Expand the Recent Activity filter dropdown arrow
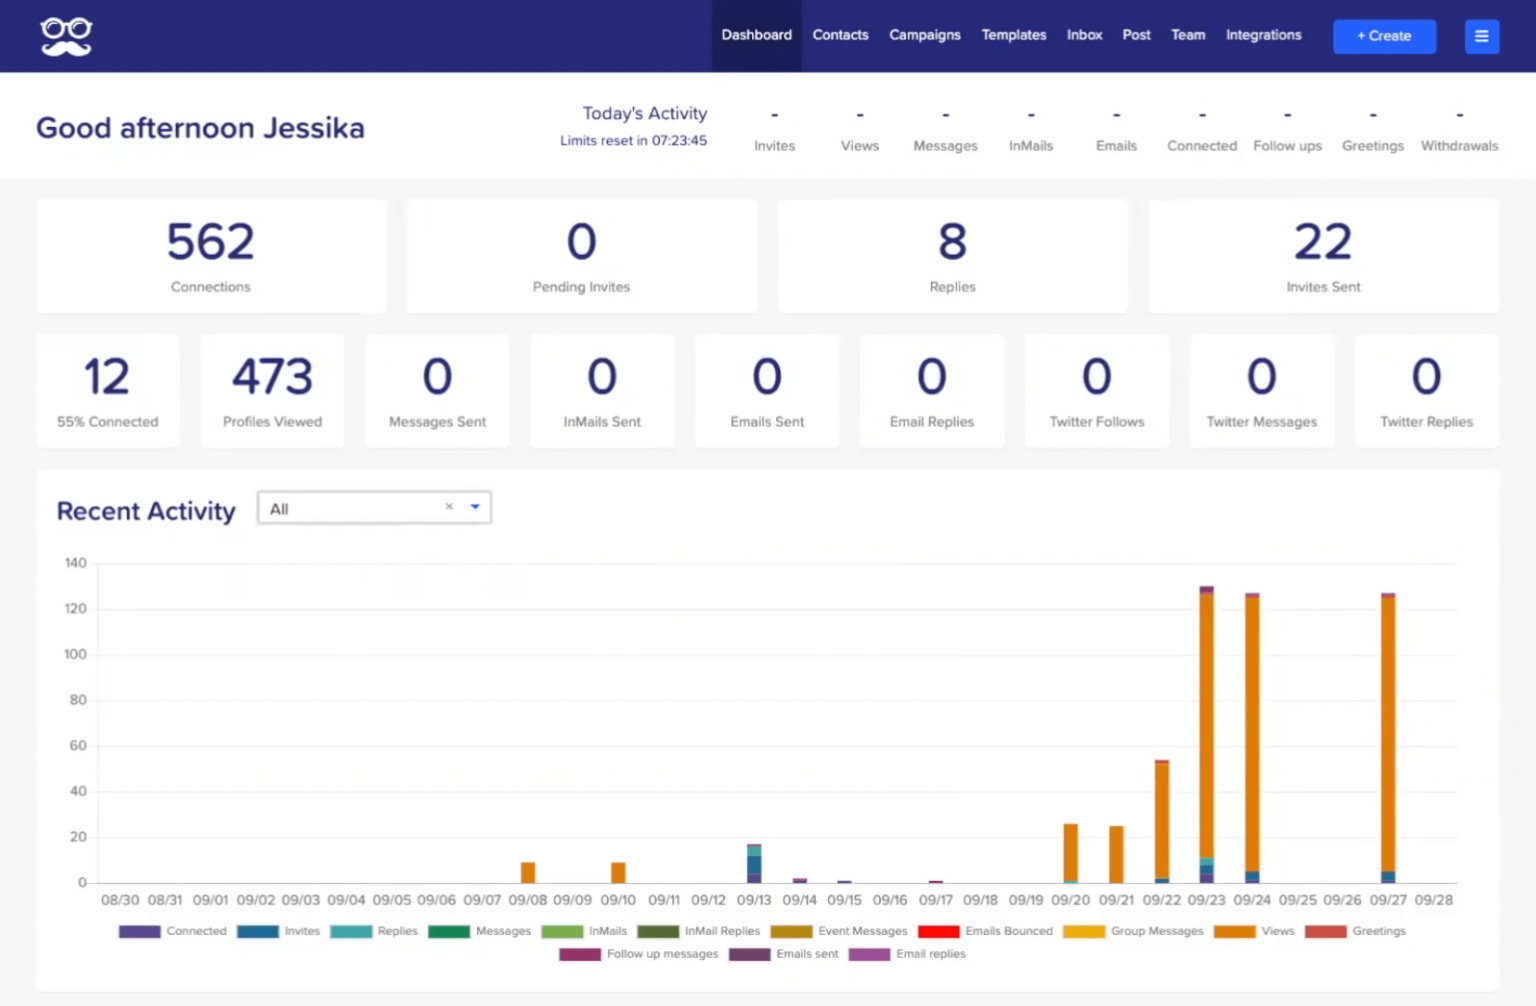Viewport: 1536px width, 1006px height. pos(475,507)
